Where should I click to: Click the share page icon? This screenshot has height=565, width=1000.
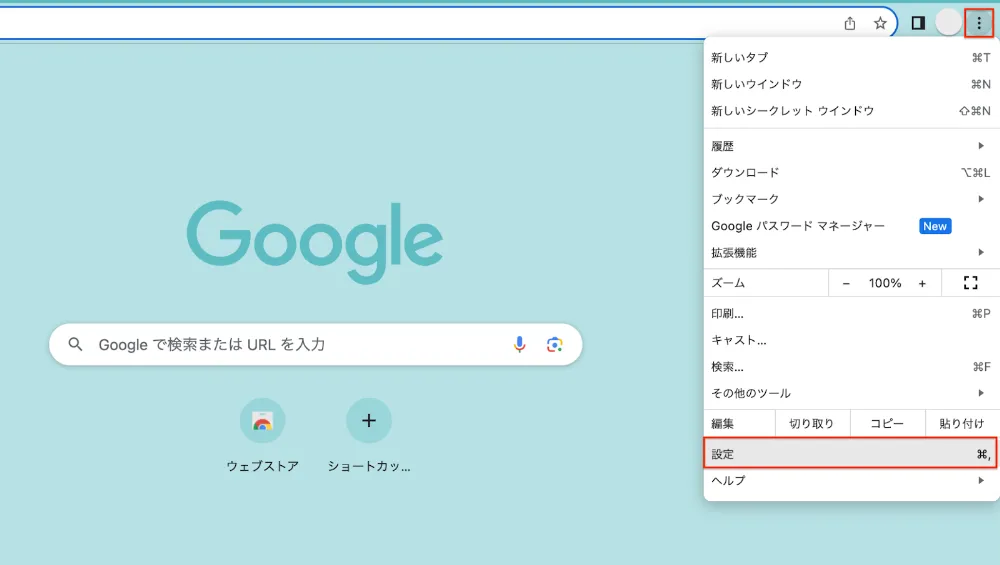click(x=849, y=24)
